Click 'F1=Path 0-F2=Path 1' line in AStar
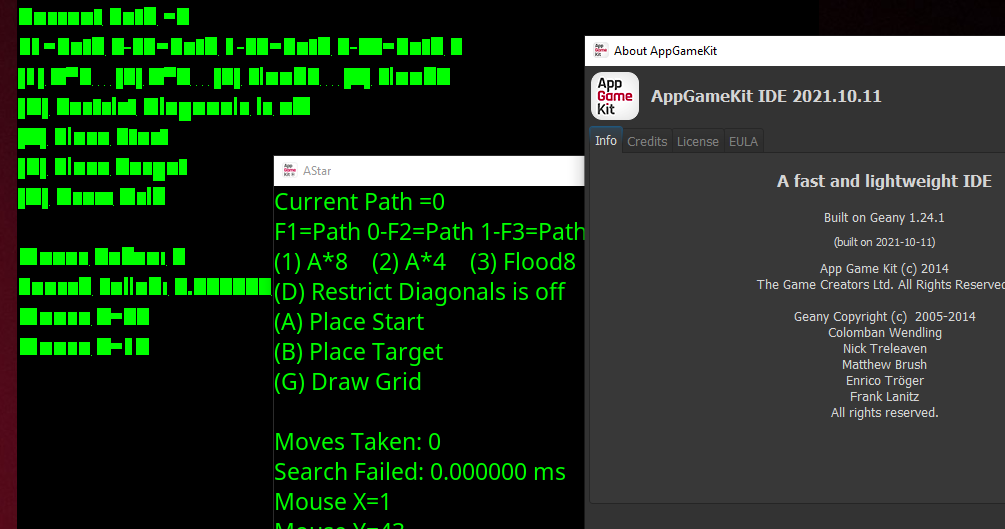 coord(429,232)
